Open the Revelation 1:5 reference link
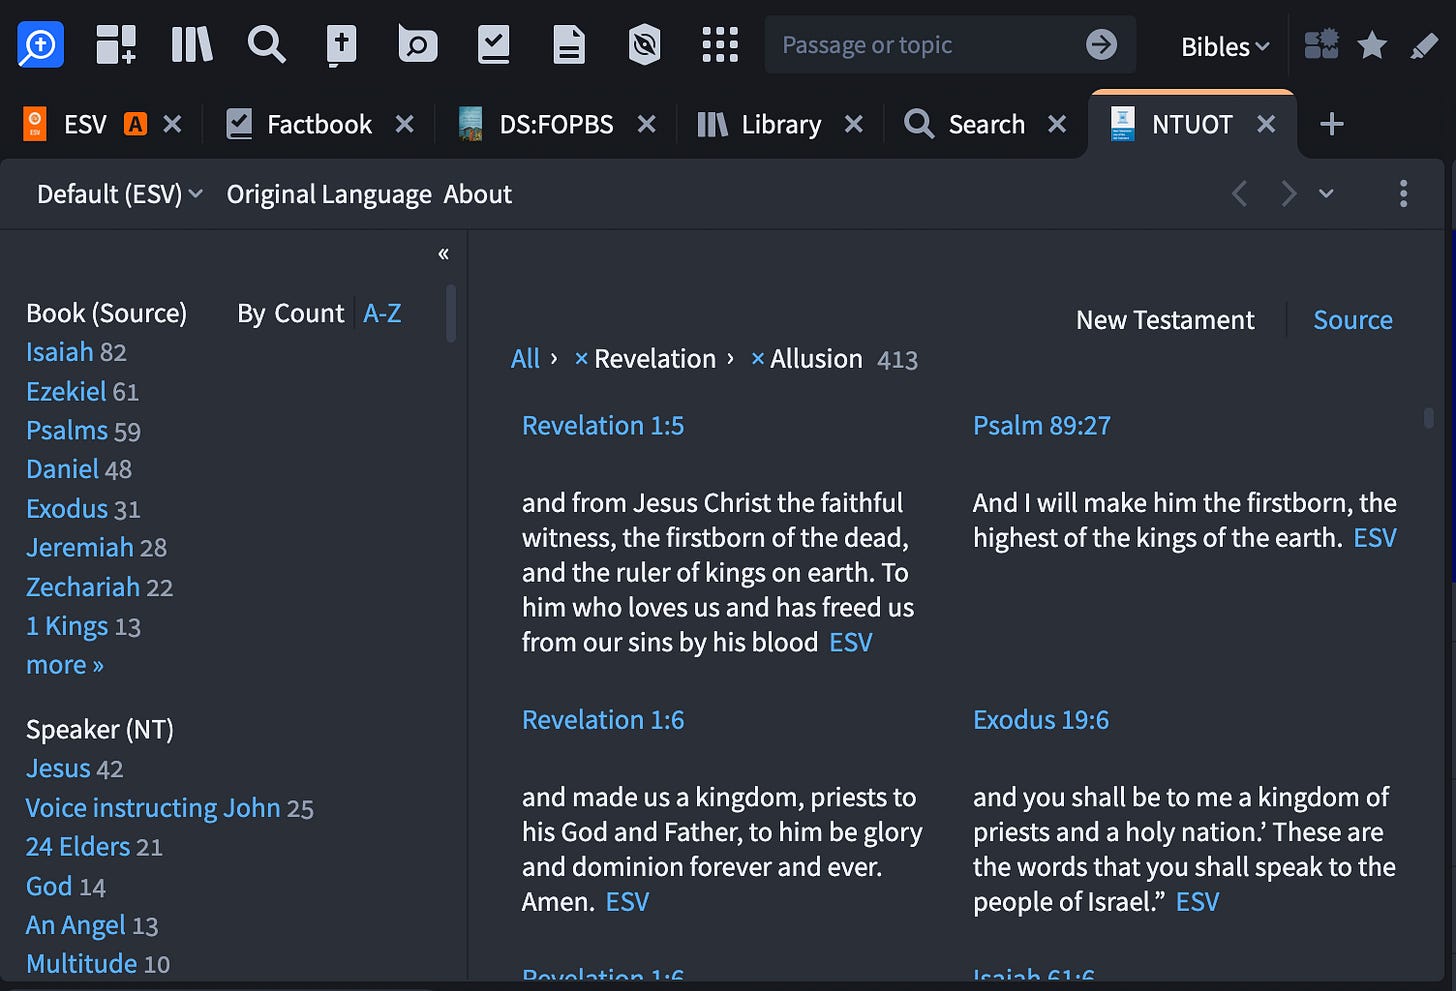 pyautogui.click(x=603, y=425)
